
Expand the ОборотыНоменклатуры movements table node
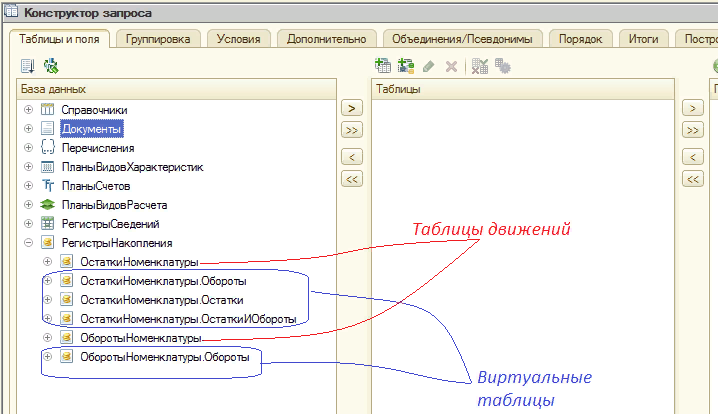(47, 338)
